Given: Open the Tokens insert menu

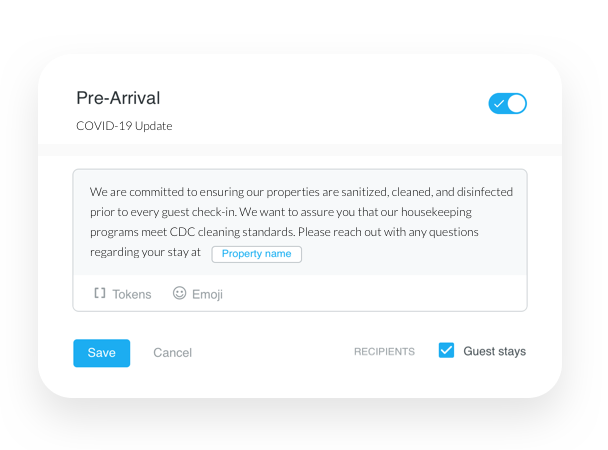Looking at the screenshot, I should [123, 294].
